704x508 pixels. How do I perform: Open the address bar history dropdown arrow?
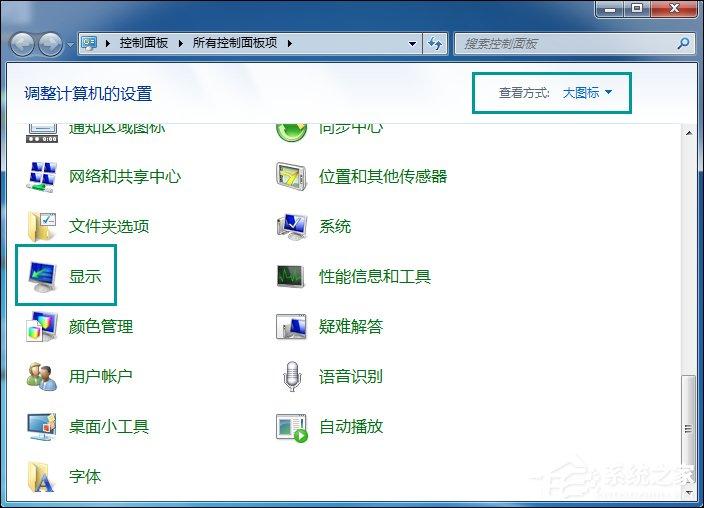tap(413, 44)
